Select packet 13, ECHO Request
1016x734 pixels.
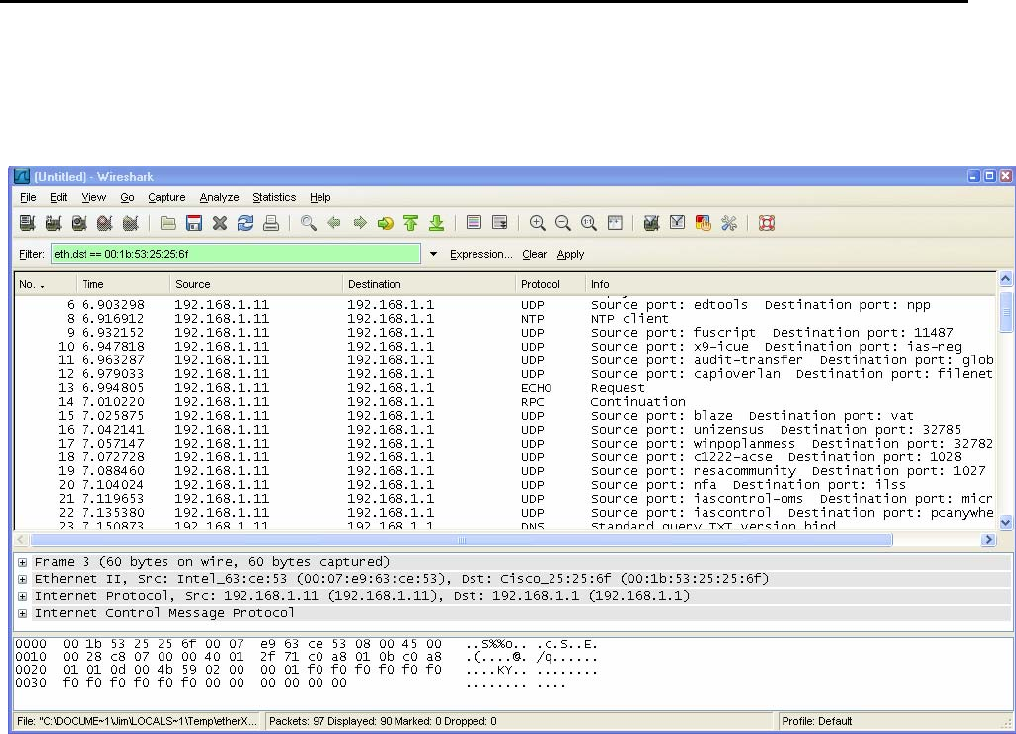coord(505,388)
